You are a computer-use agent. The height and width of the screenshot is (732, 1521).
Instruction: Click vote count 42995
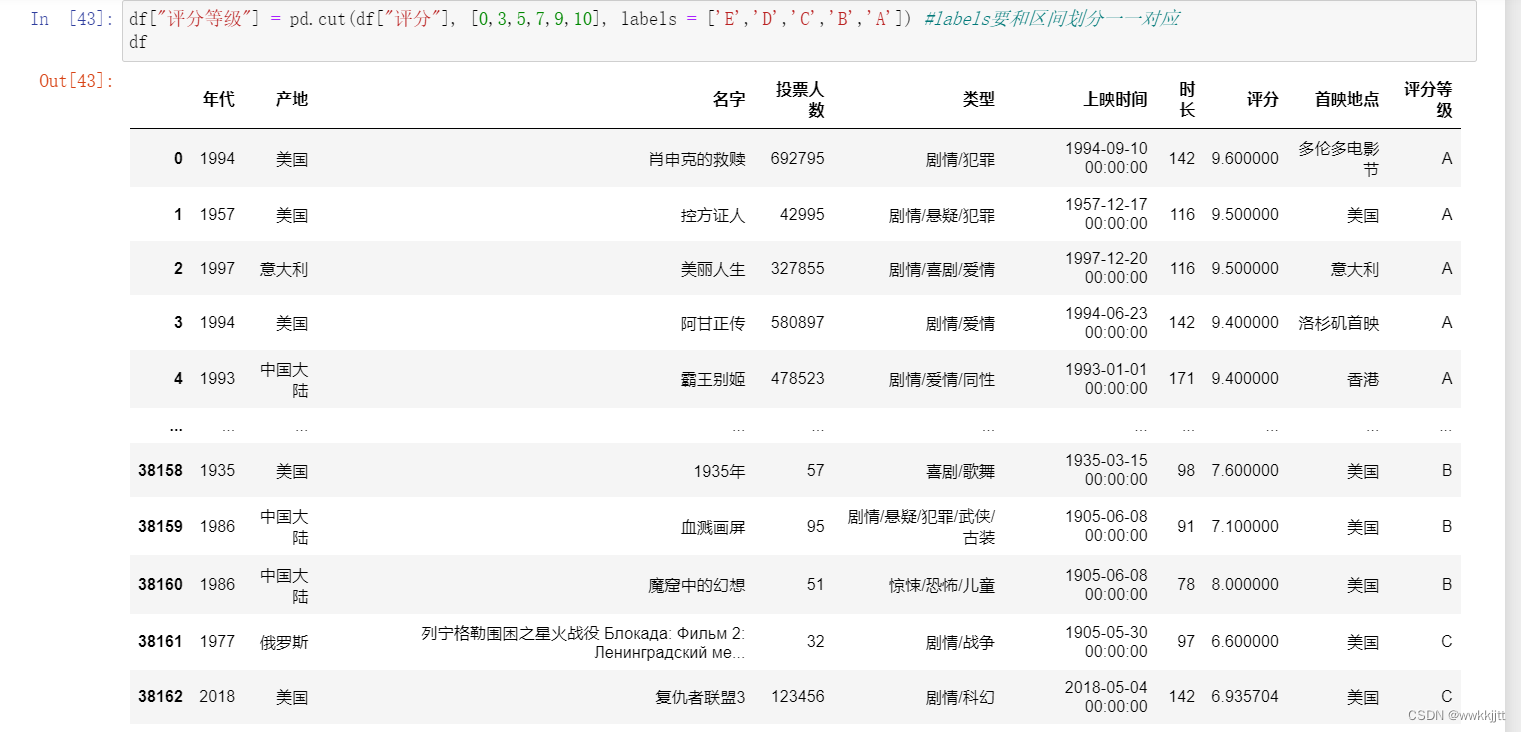click(x=802, y=215)
